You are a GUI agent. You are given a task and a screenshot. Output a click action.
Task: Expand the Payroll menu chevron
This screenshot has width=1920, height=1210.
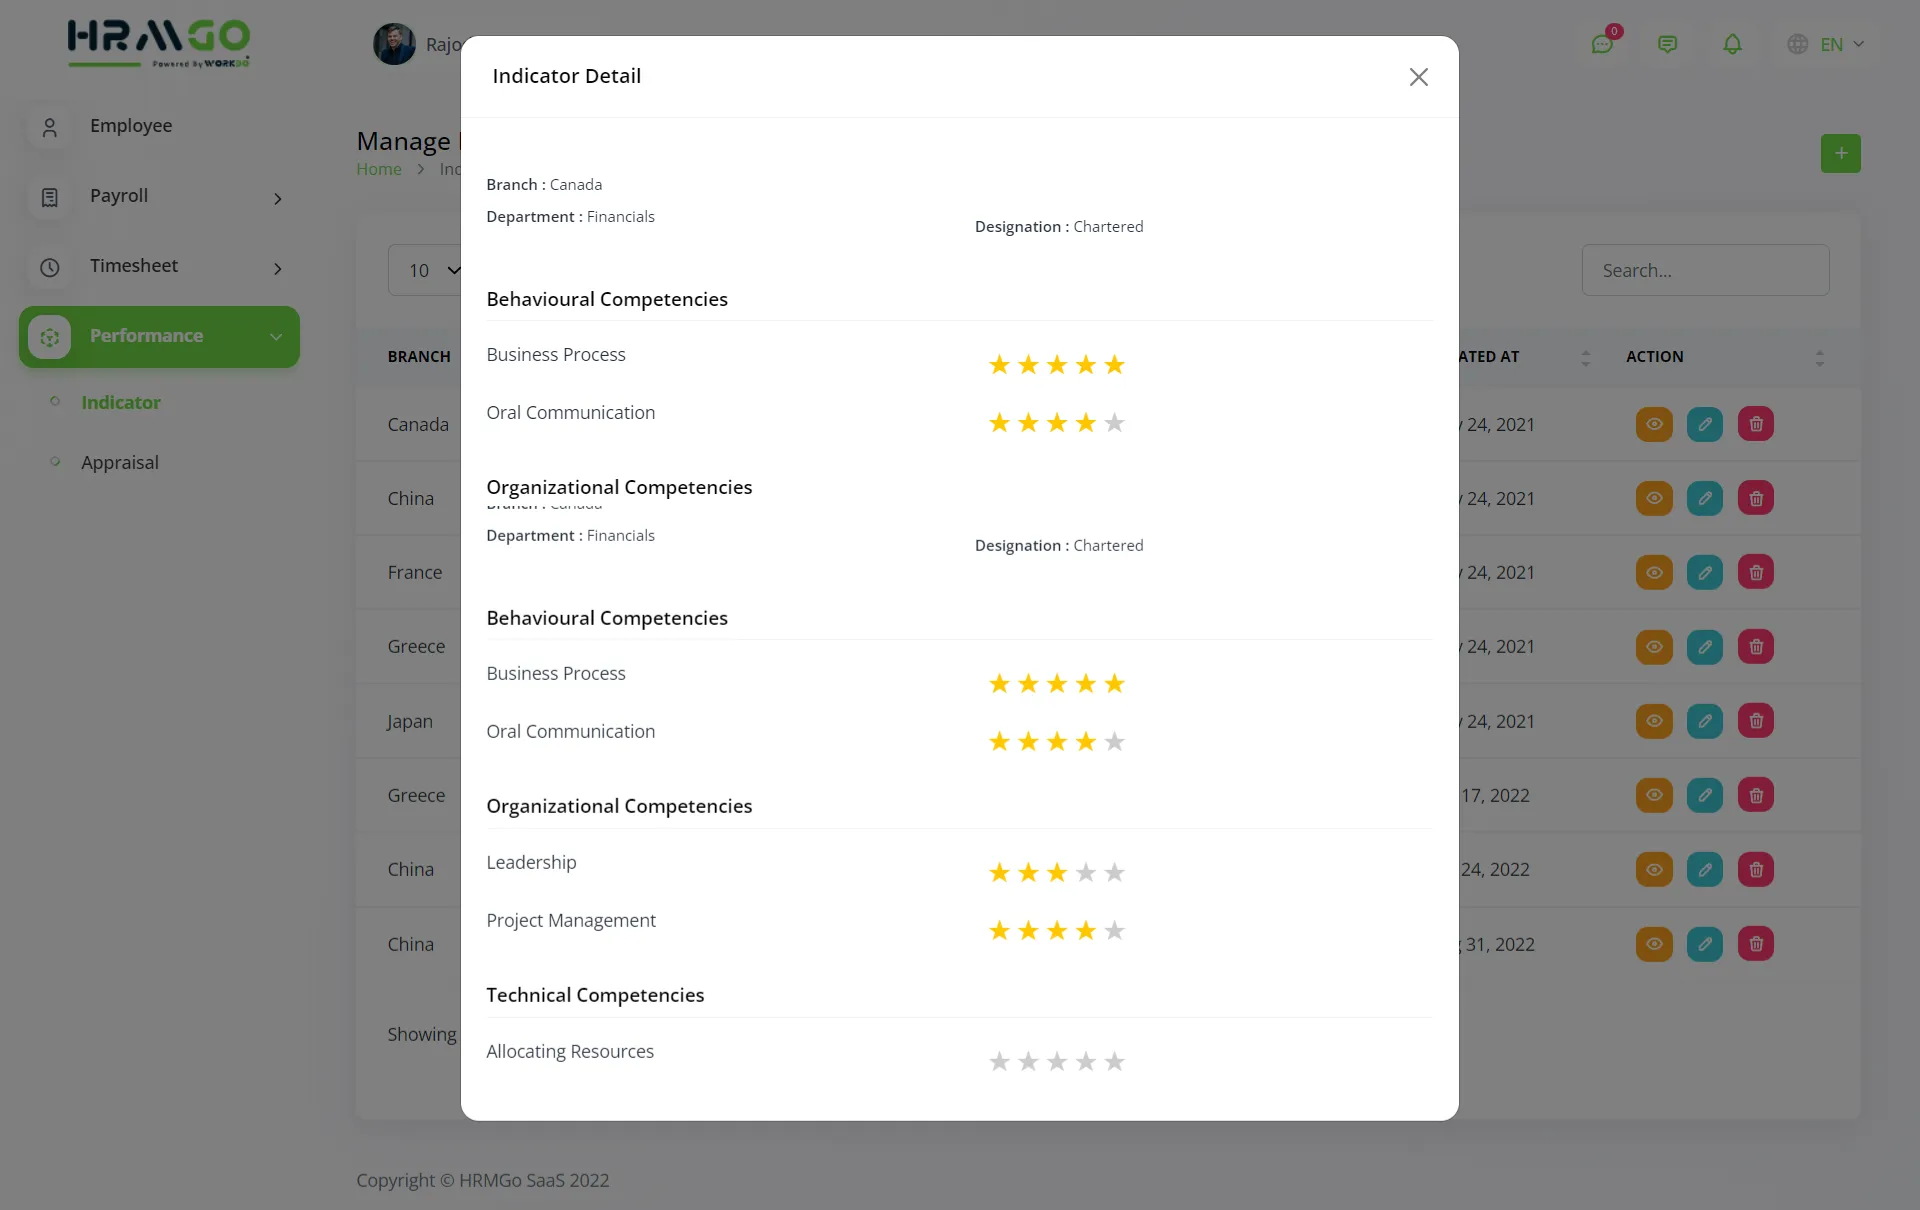pyautogui.click(x=278, y=198)
